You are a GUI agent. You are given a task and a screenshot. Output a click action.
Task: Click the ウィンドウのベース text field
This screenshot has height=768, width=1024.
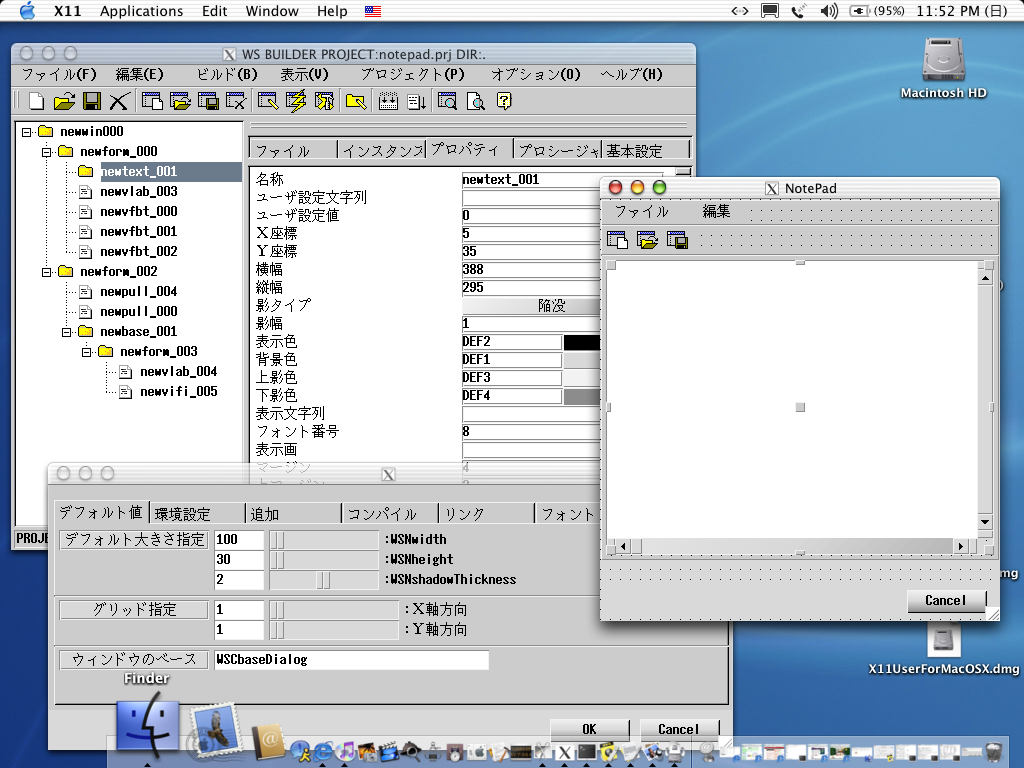point(351,660)
